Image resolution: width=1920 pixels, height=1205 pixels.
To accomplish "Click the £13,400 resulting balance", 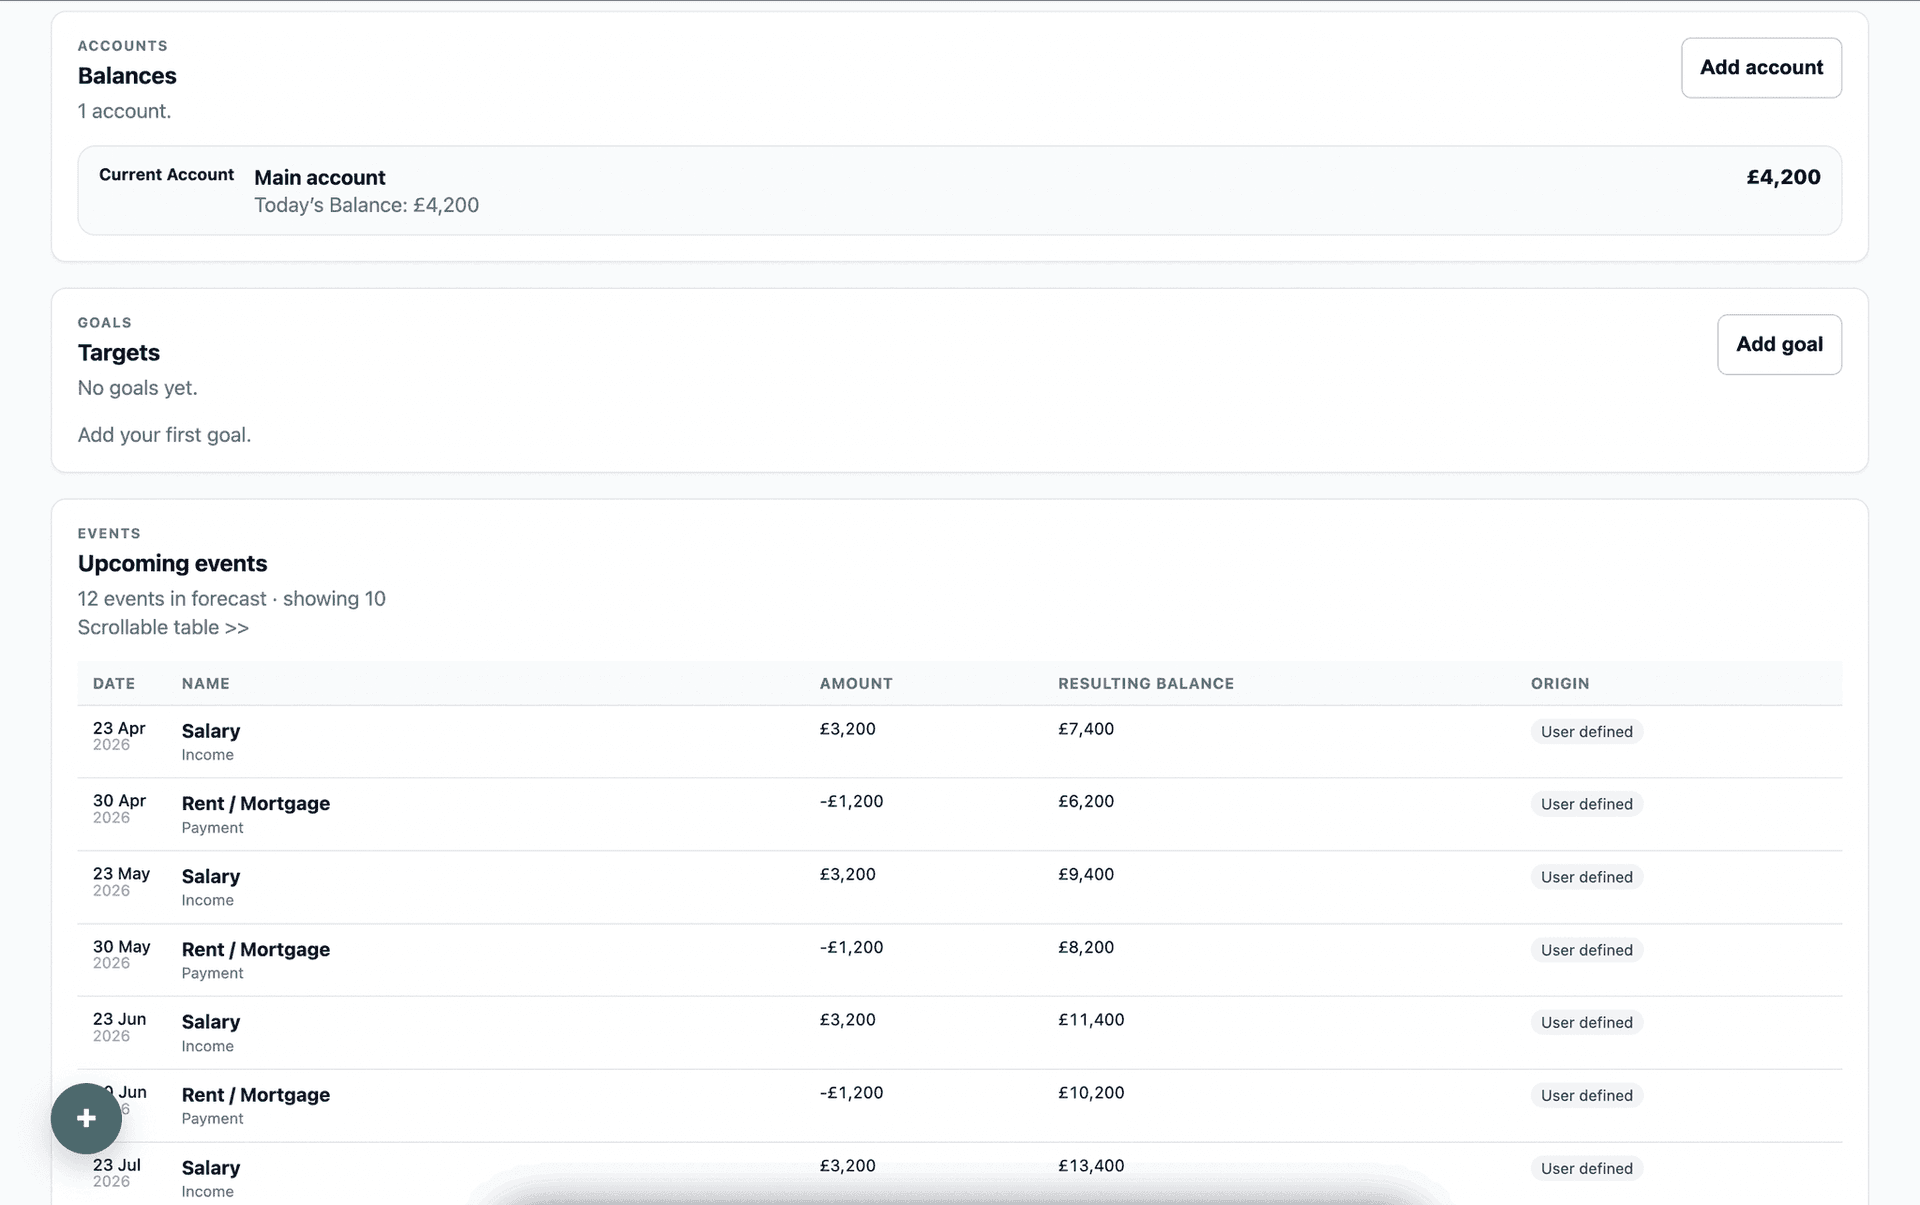I will click(1091, 1166).
